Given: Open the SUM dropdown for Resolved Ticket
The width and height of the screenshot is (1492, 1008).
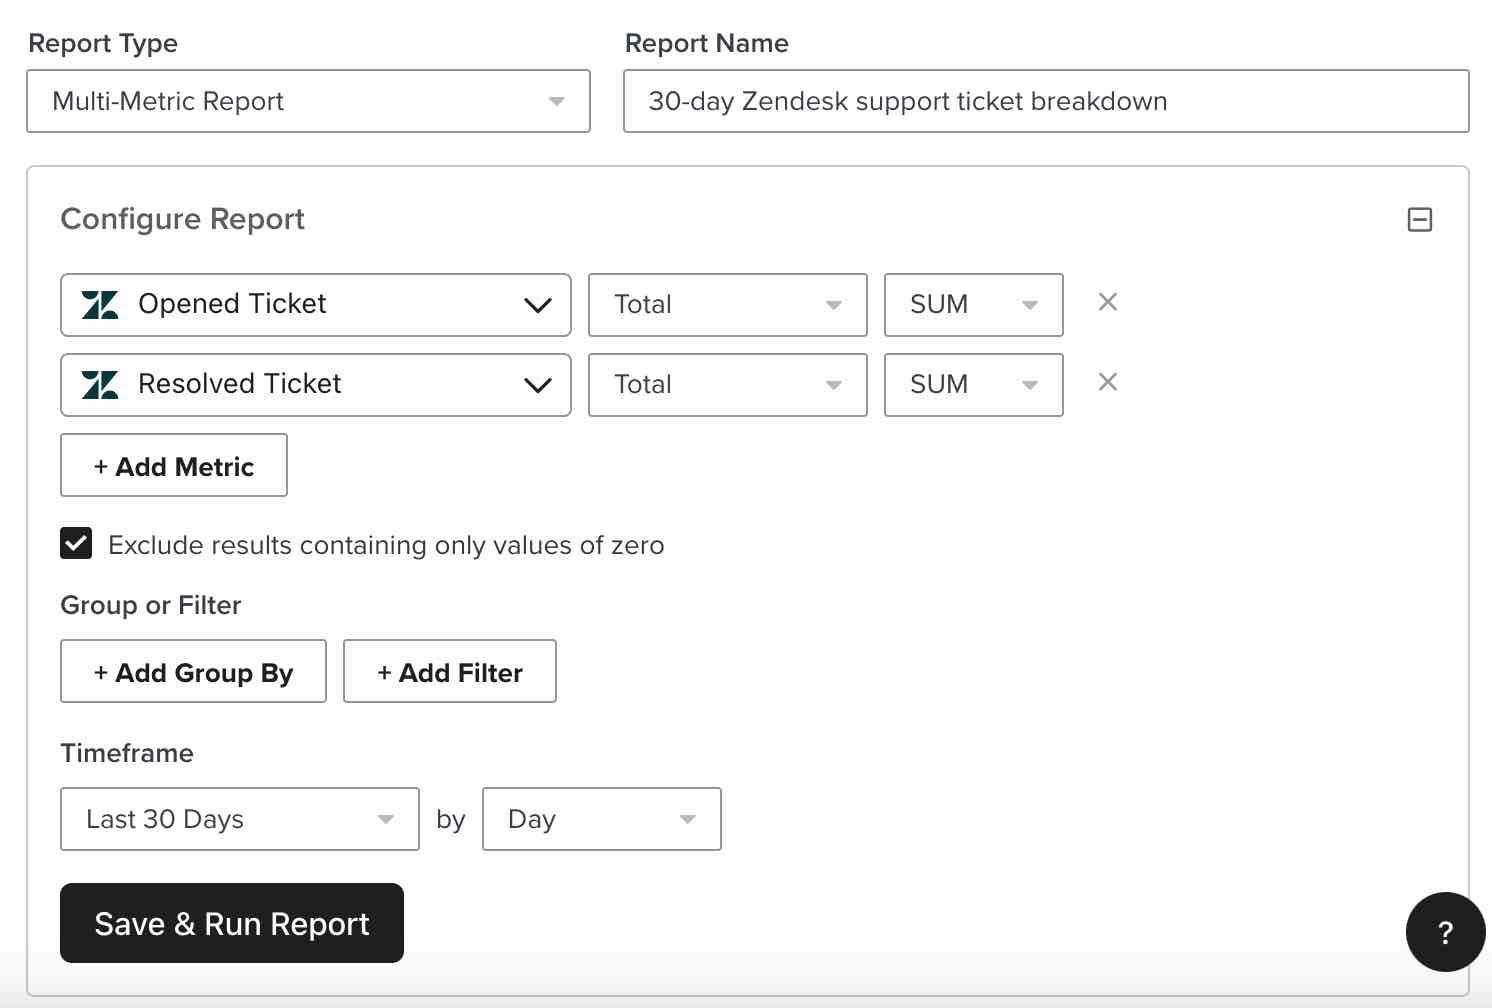Looking at the screenshot, I should pyautogui.click(x=1030, y=385).
